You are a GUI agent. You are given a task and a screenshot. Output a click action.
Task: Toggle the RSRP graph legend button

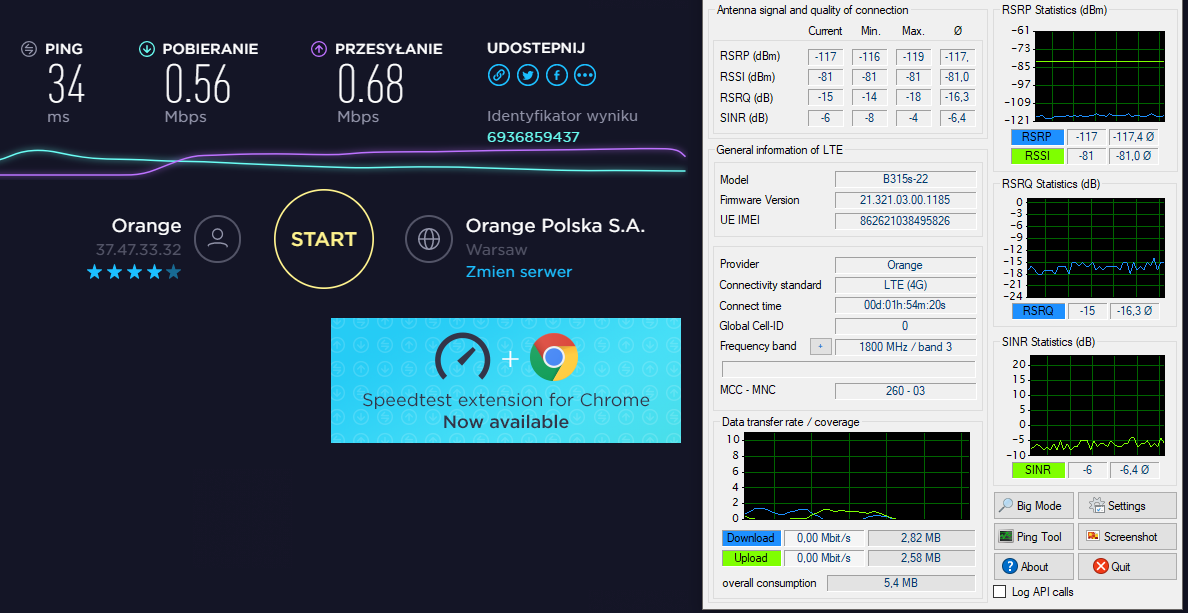pyautogui.click(x=1037, y=137)
